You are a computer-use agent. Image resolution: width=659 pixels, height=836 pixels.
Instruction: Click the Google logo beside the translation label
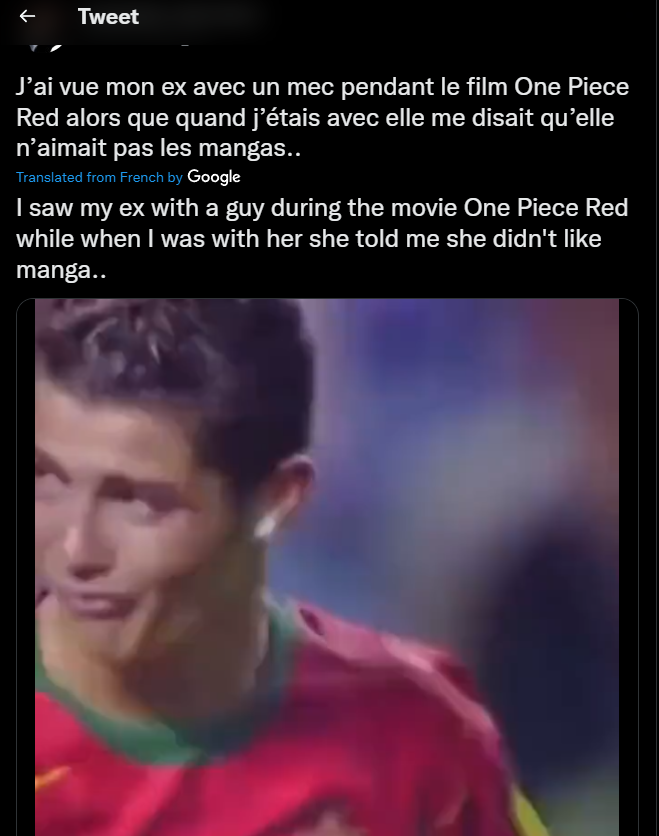click(214, 177)
